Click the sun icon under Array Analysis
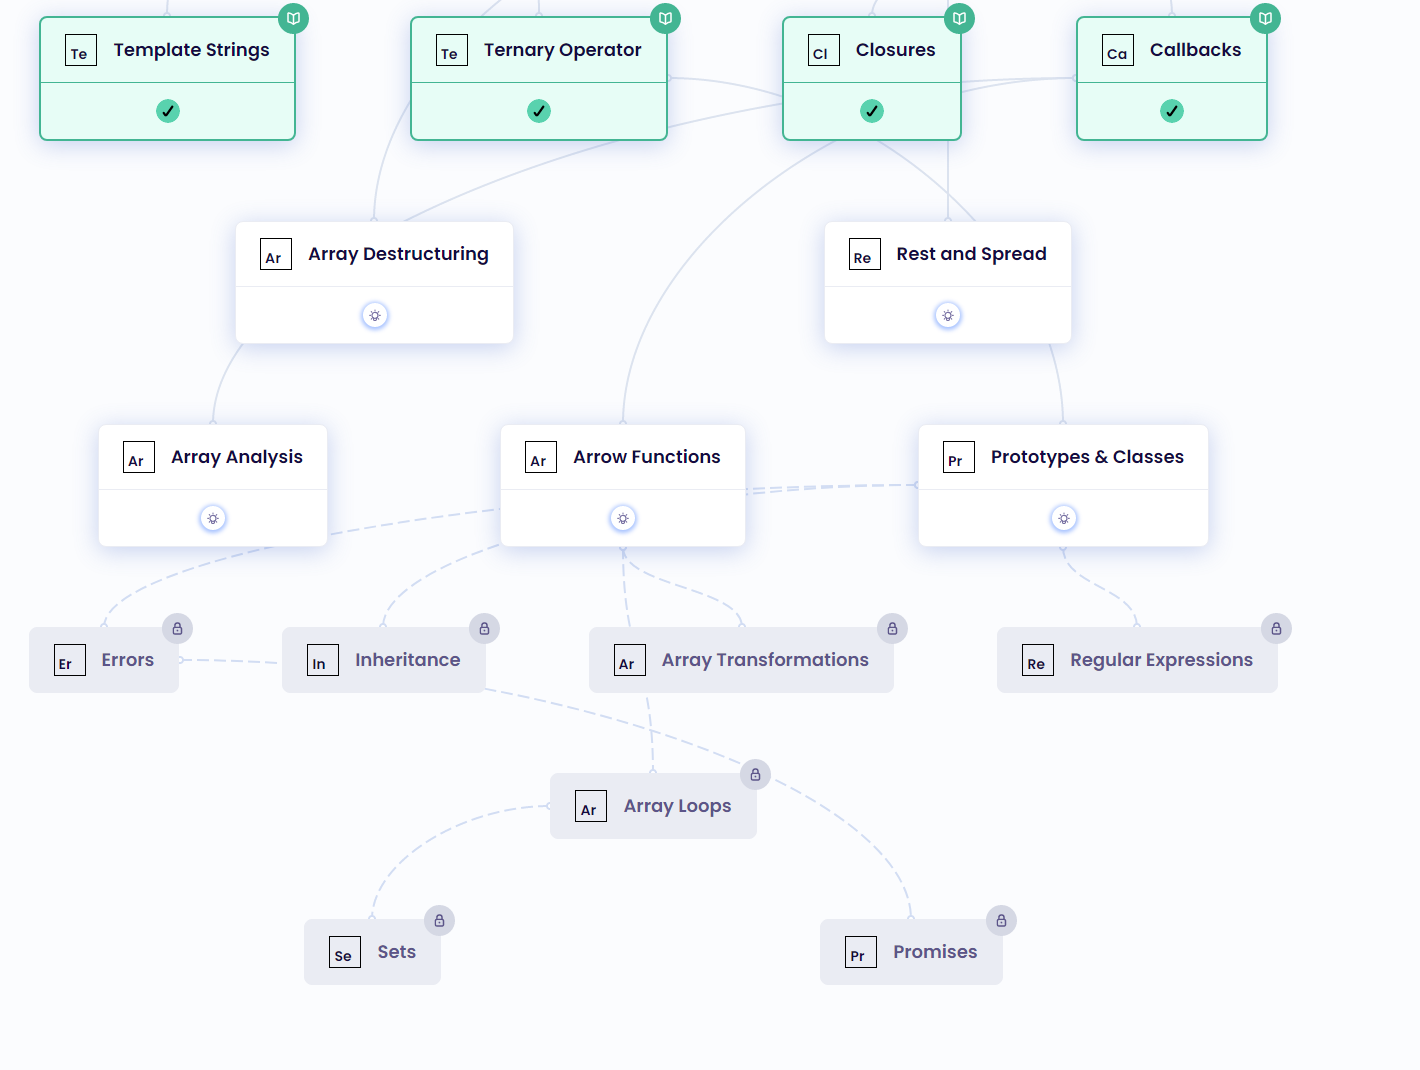This screenshot has width=1420, height=1070. coord(213,518)
